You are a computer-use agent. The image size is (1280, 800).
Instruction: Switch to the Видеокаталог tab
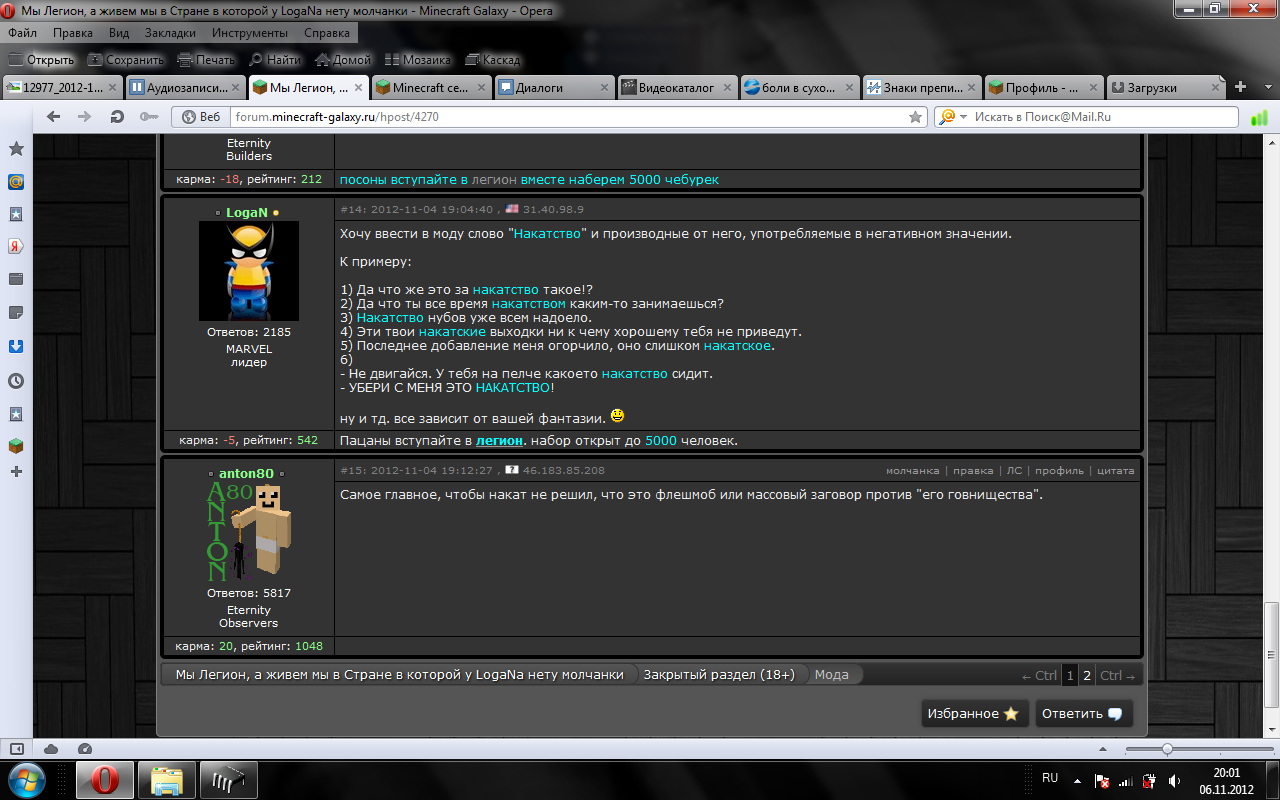[x=676, y=87]
